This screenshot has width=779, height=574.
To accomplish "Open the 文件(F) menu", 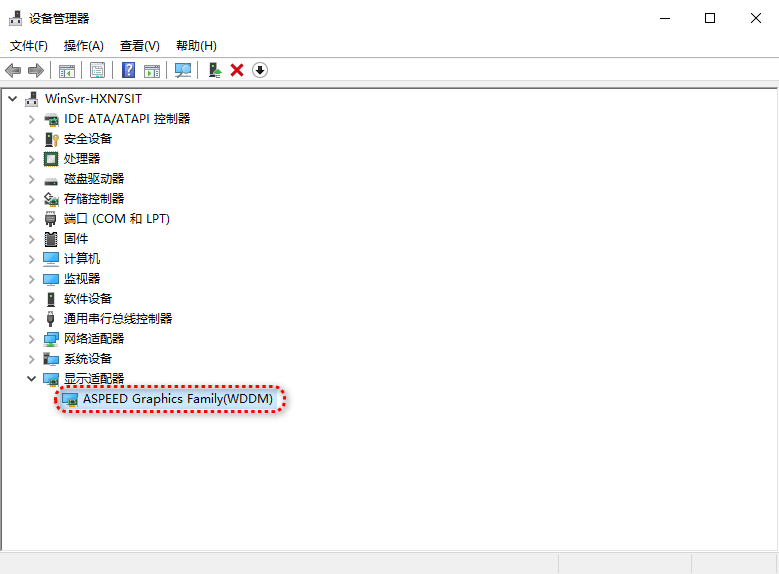I will (x=29, y=46).
